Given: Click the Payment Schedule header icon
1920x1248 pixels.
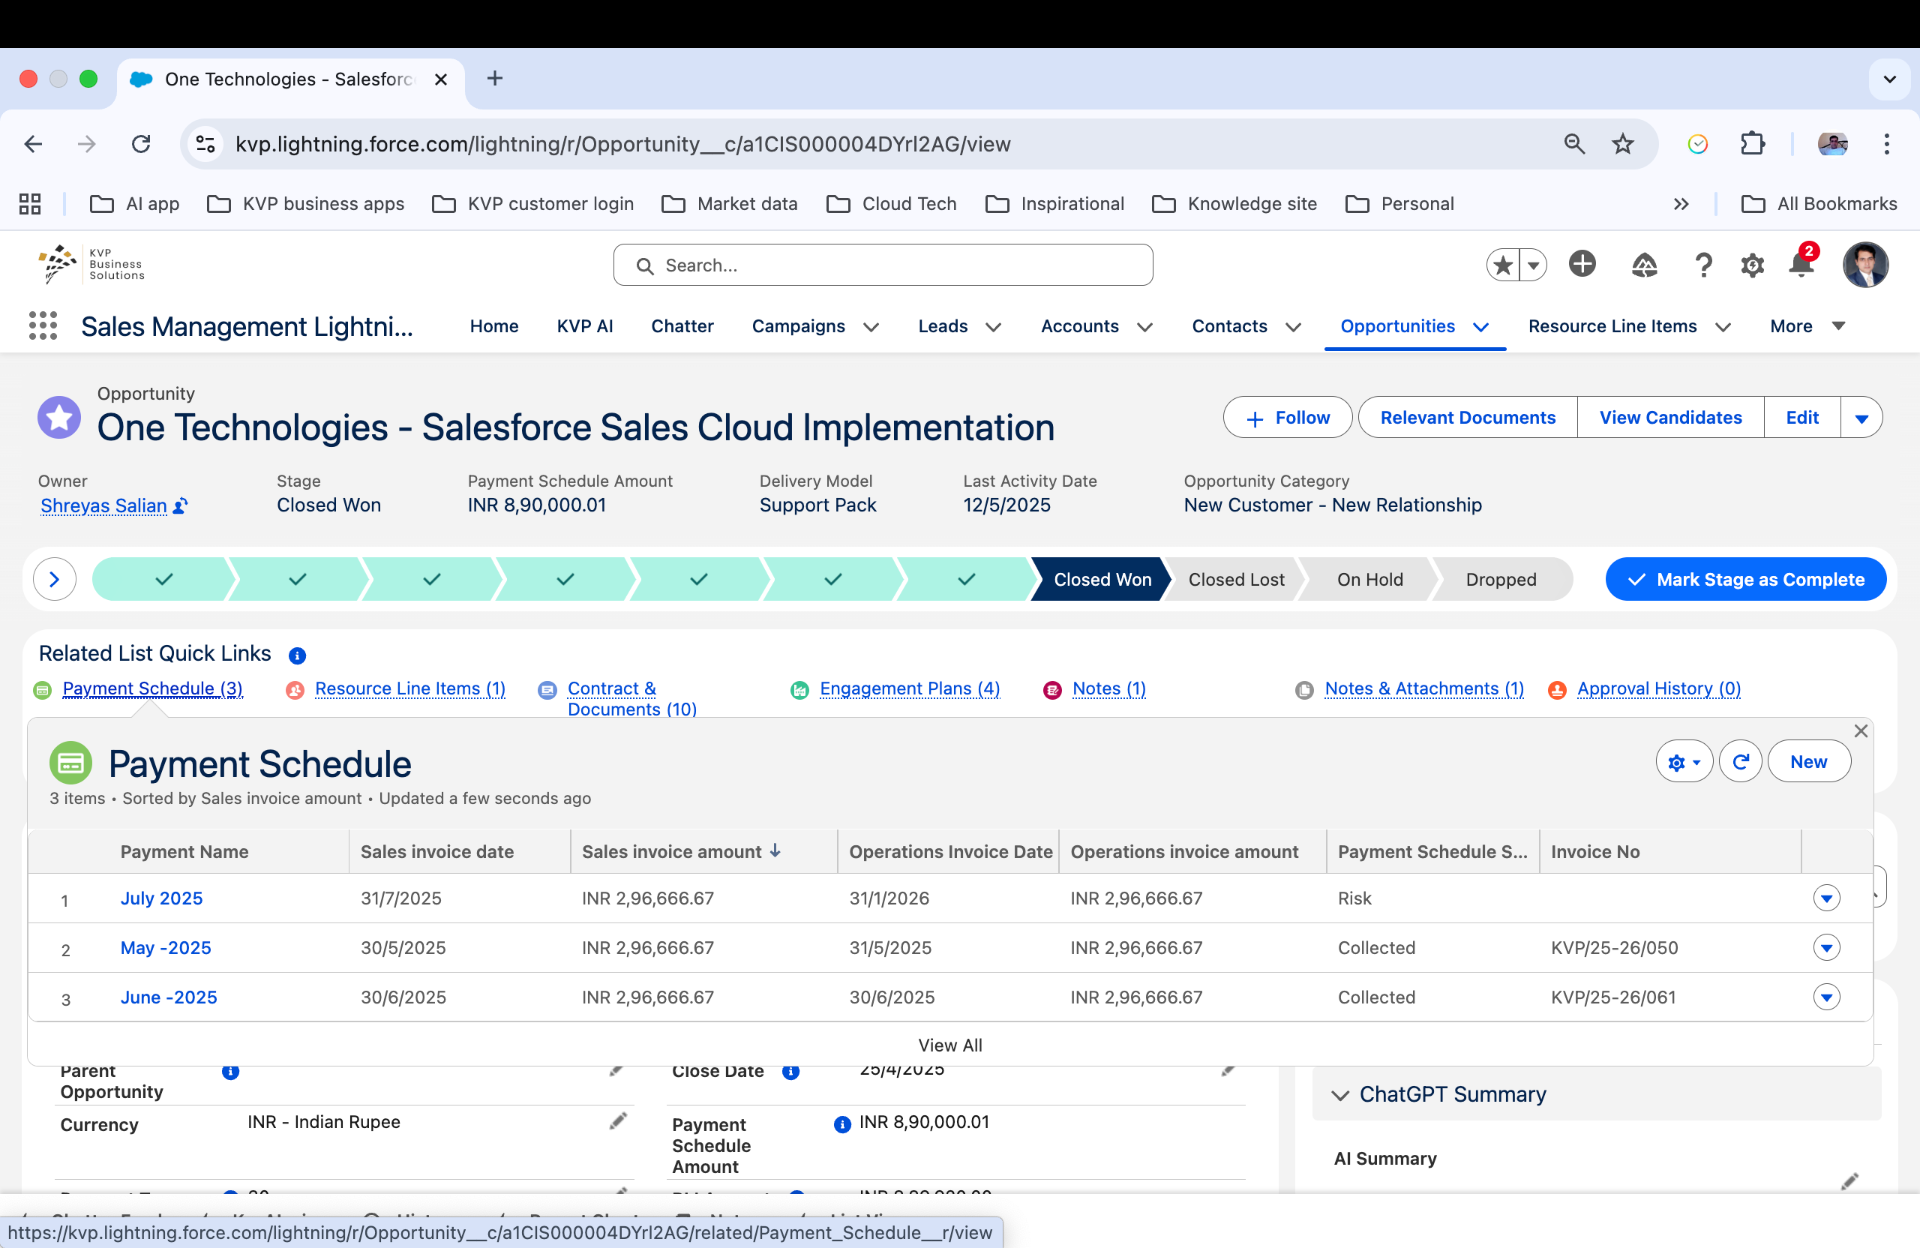Looking at the screenshot, I should [x=70, y=763].
